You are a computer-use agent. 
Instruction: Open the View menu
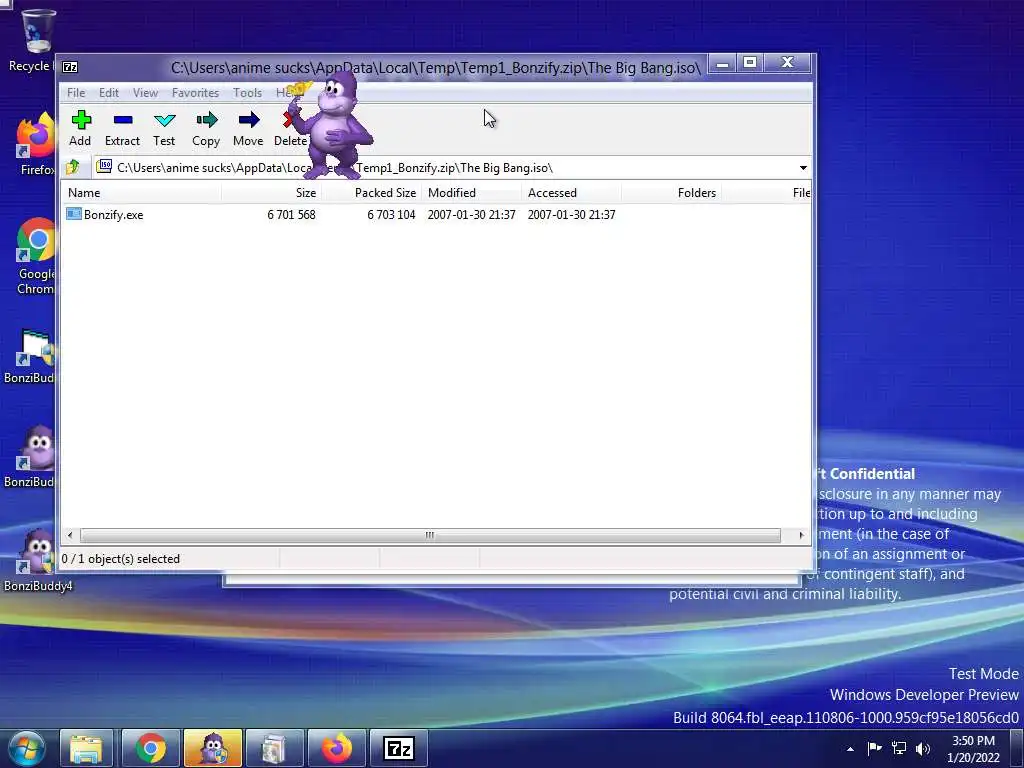point(145,93)
